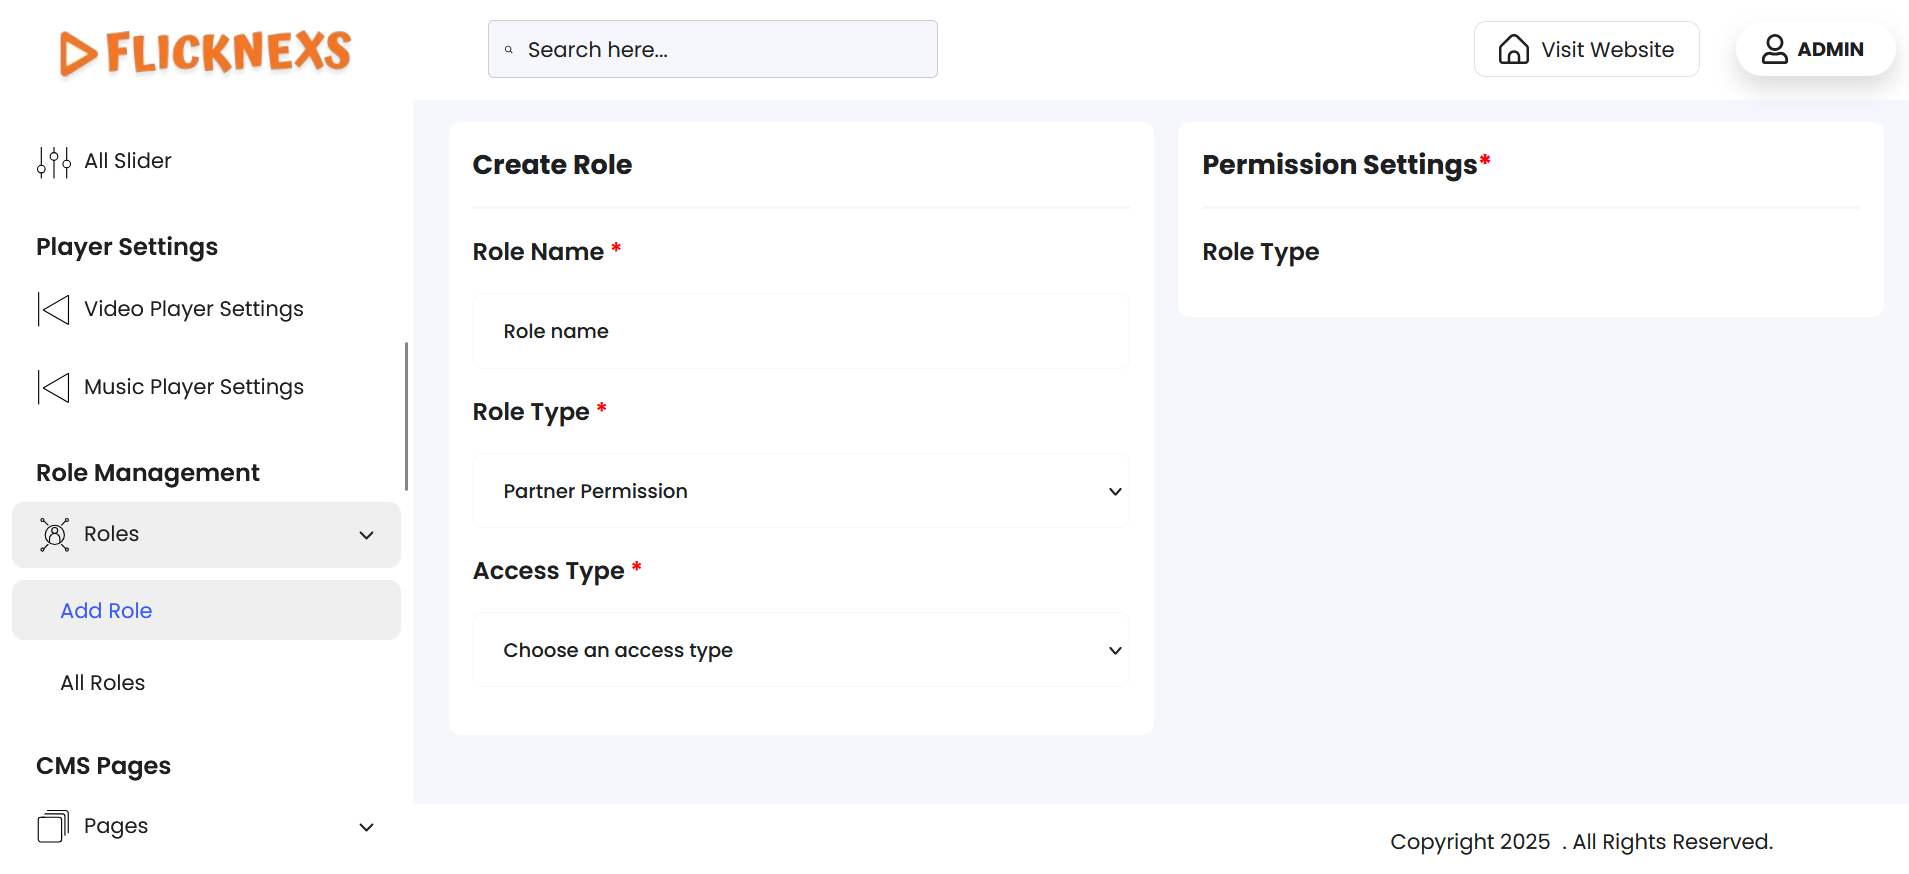1909x874 pixels.
Task: Click the Roles user network icon
Action: coord(54,535)
